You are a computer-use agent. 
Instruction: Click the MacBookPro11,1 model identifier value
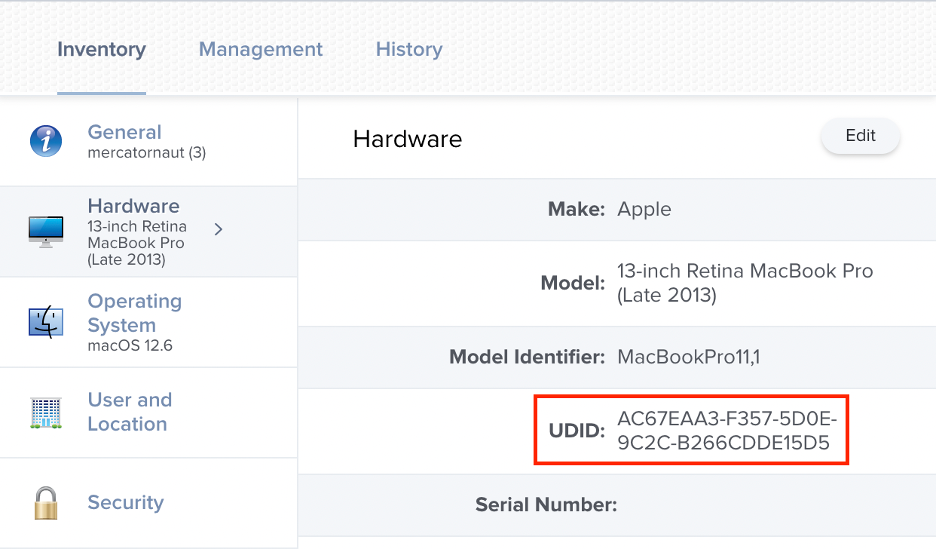pyautogui.click(x=688, y=357)
